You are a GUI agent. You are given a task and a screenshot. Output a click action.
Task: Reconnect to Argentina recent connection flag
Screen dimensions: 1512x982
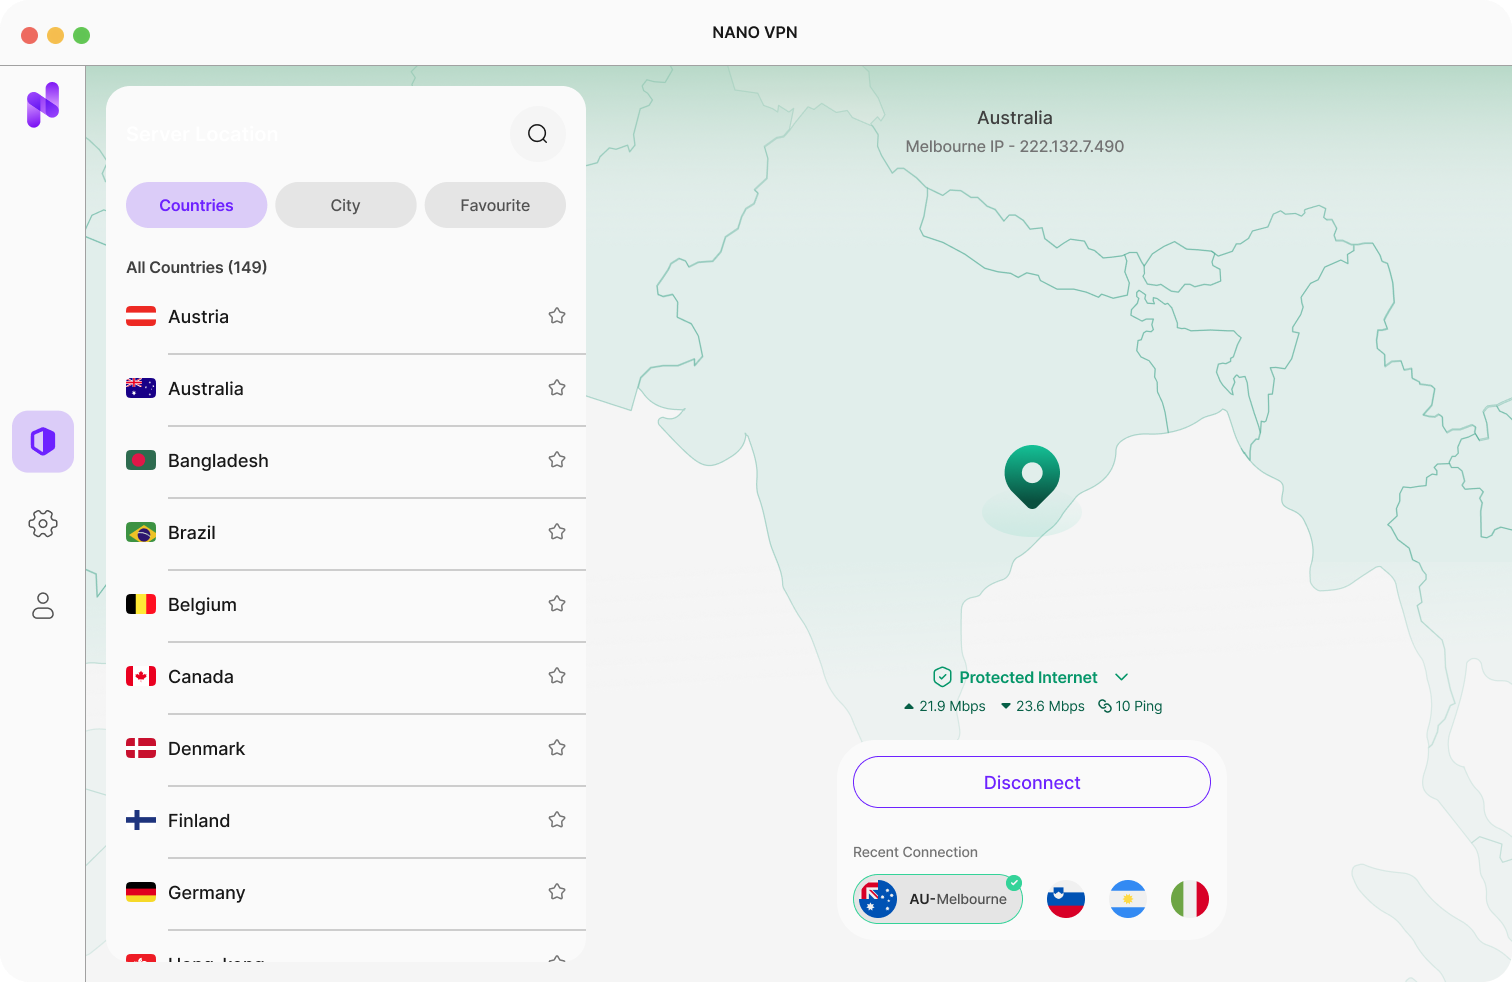pyautogui.click(x=1128, y=899)
